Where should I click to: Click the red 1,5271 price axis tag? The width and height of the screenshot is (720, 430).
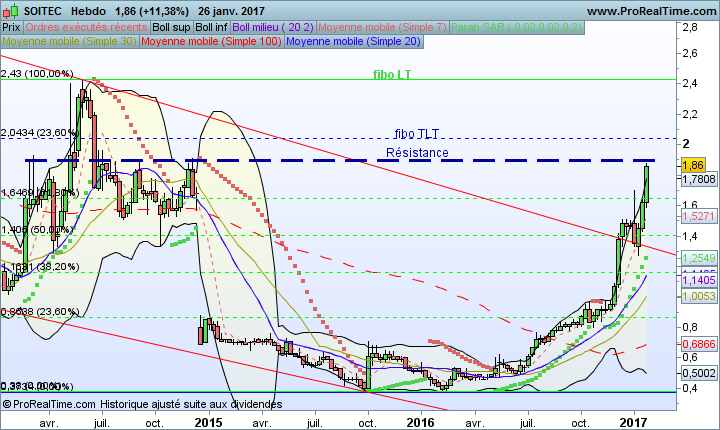tap(699, 216)
